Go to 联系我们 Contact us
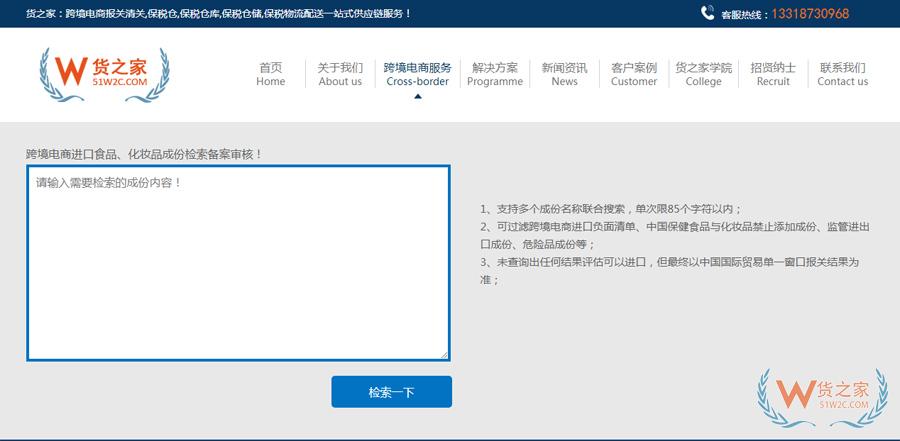The height and width of the screenshot is (441, 900). pos(842,74)
